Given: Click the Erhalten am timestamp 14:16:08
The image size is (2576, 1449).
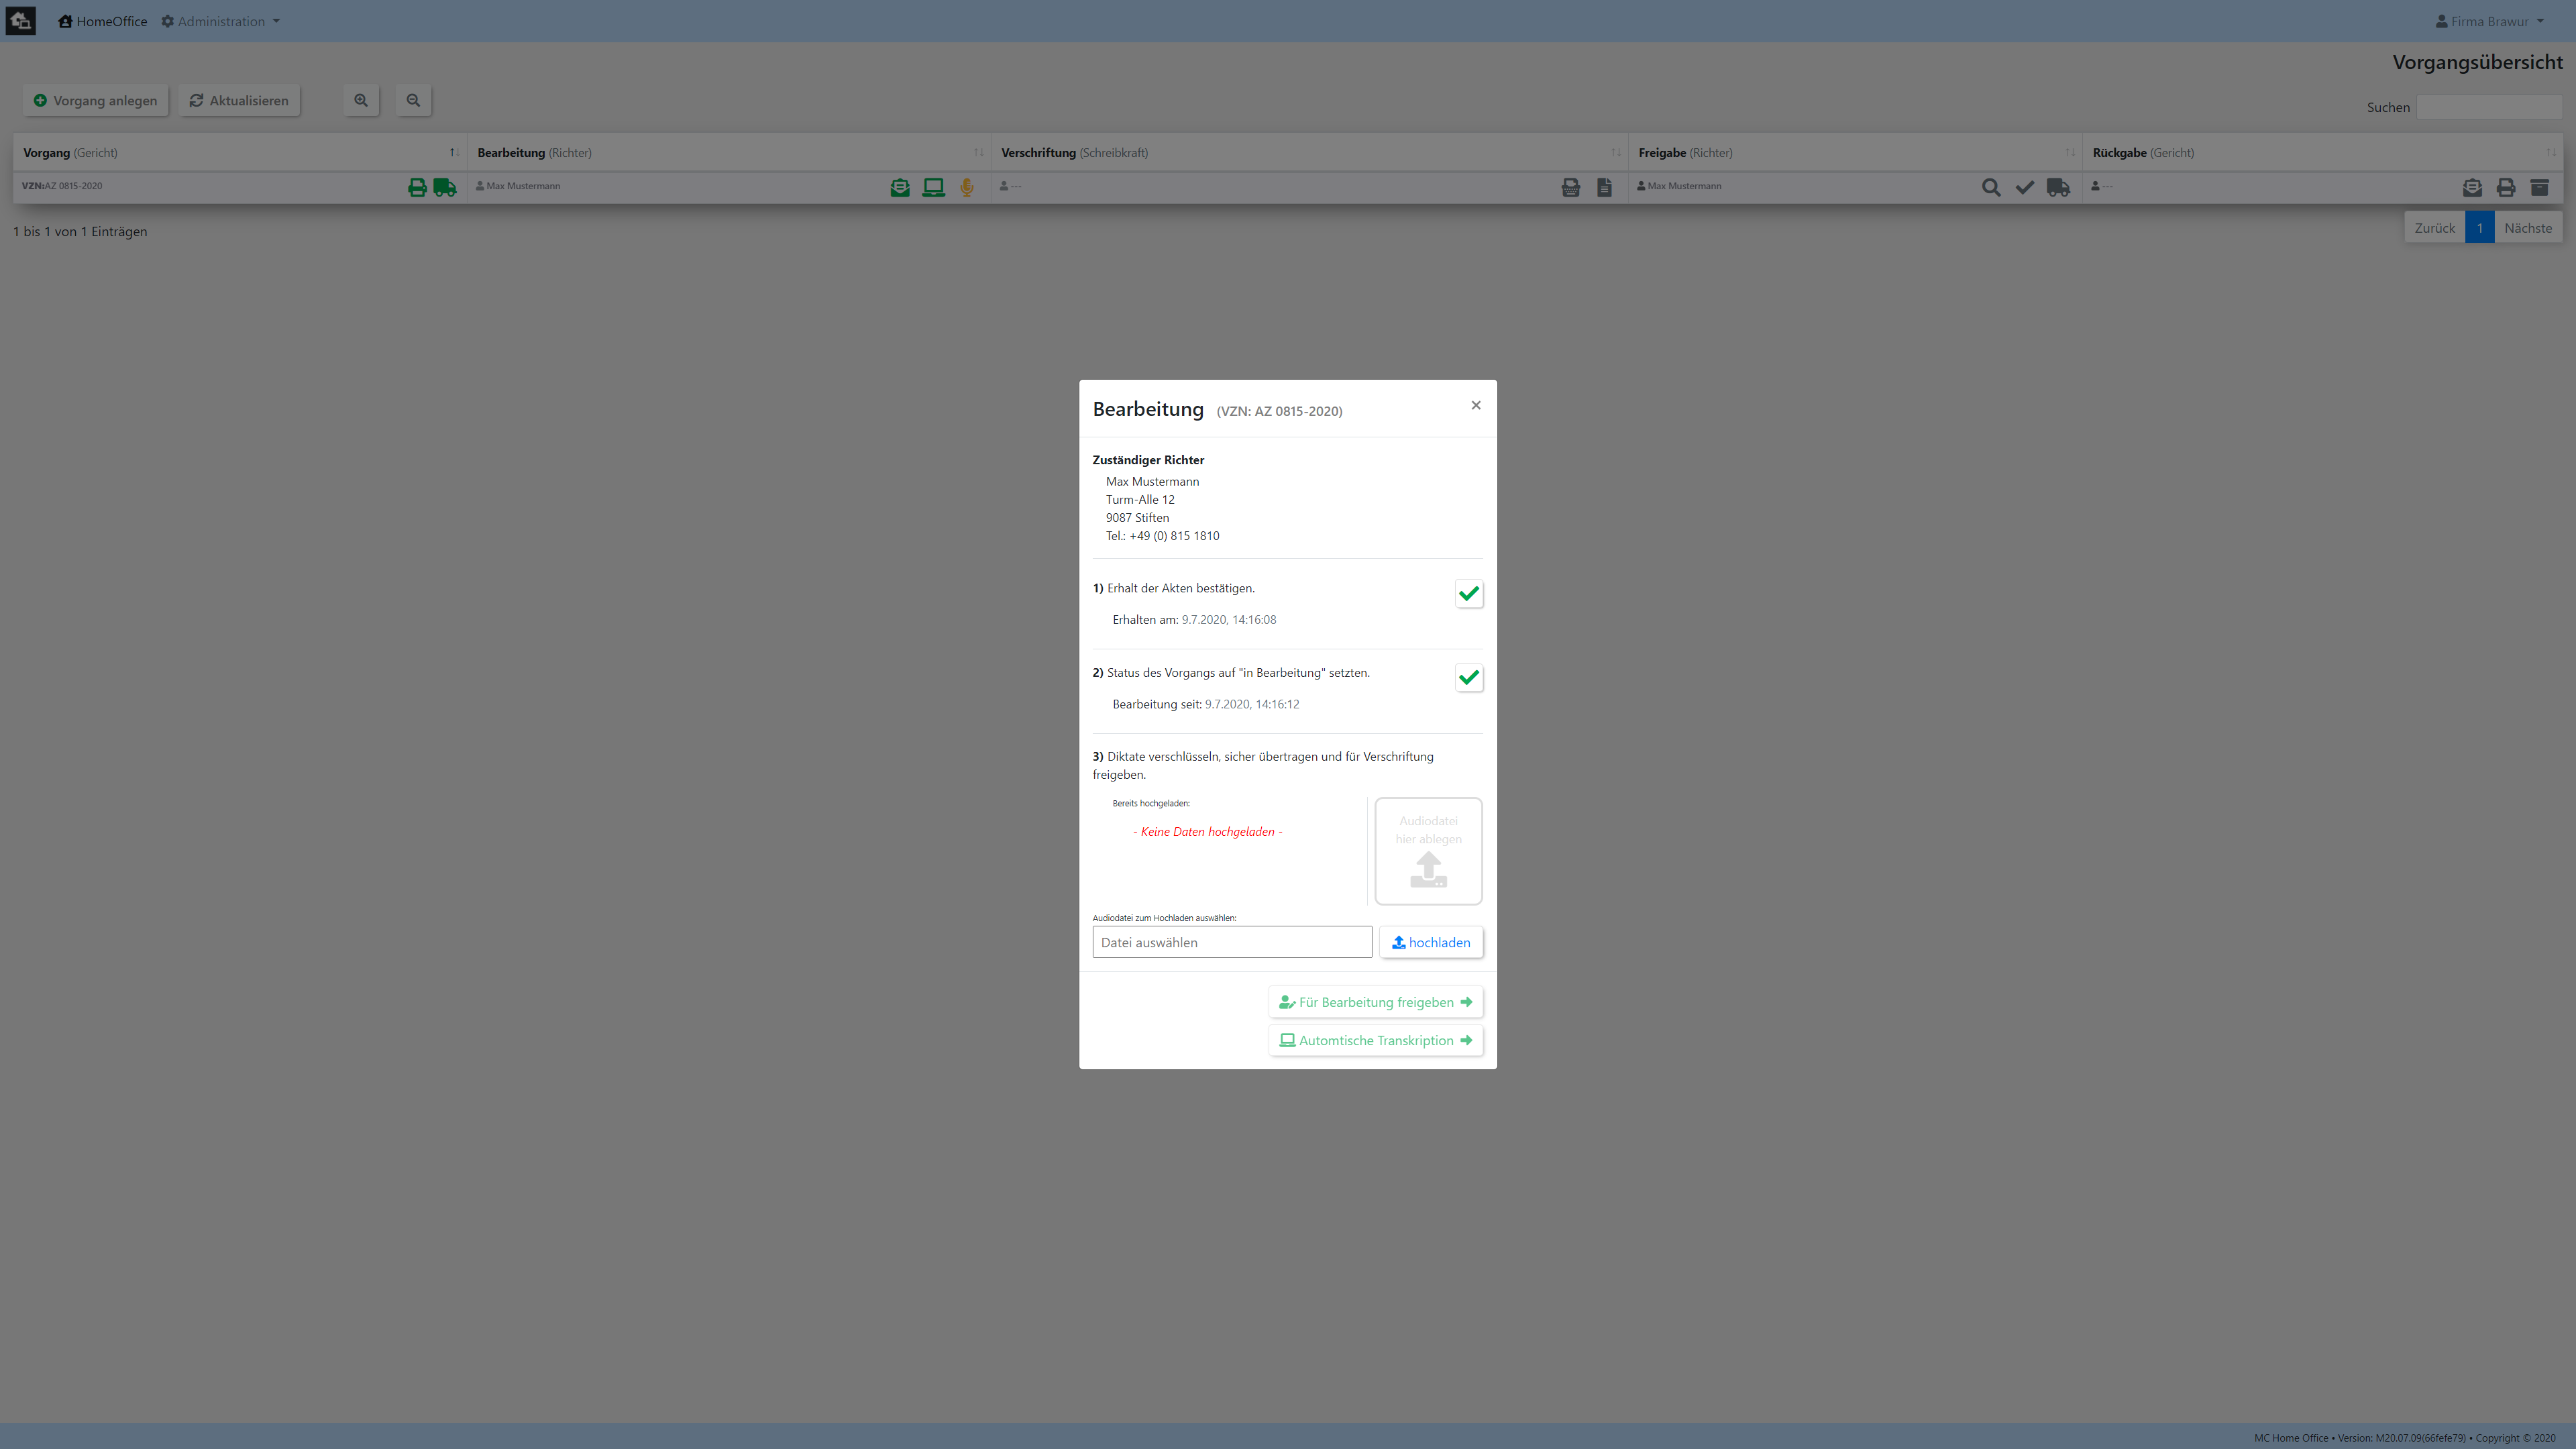Looking at the screenshot, I should 1228,620.
